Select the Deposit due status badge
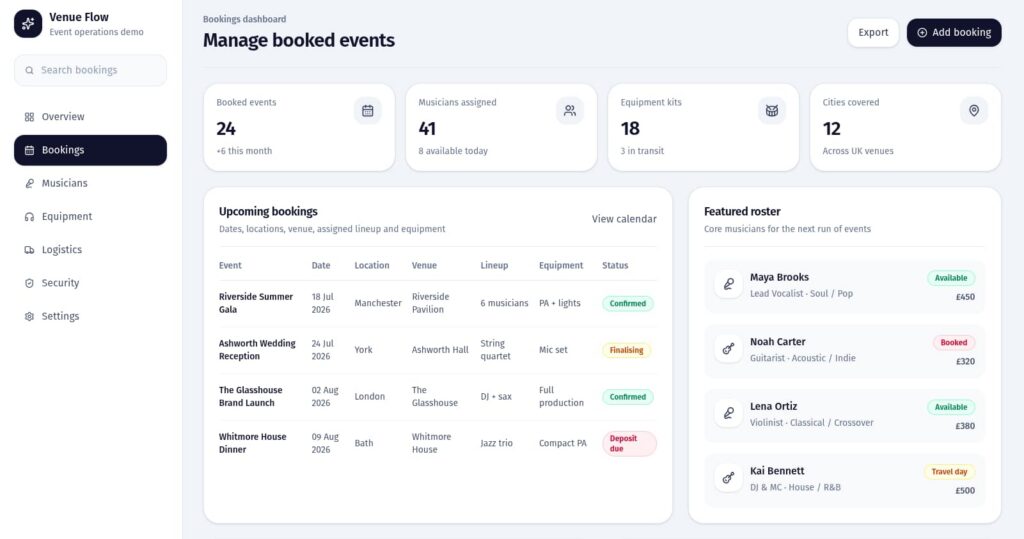This screenshot has width=1024, height=539. [629, 443]
